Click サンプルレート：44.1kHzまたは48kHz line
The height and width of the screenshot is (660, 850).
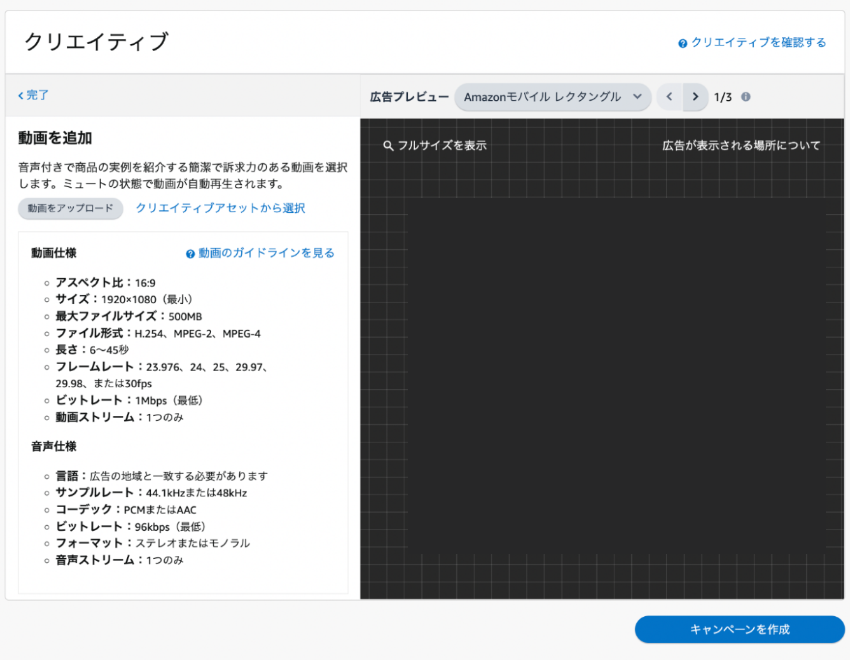(x=151, y=493)
